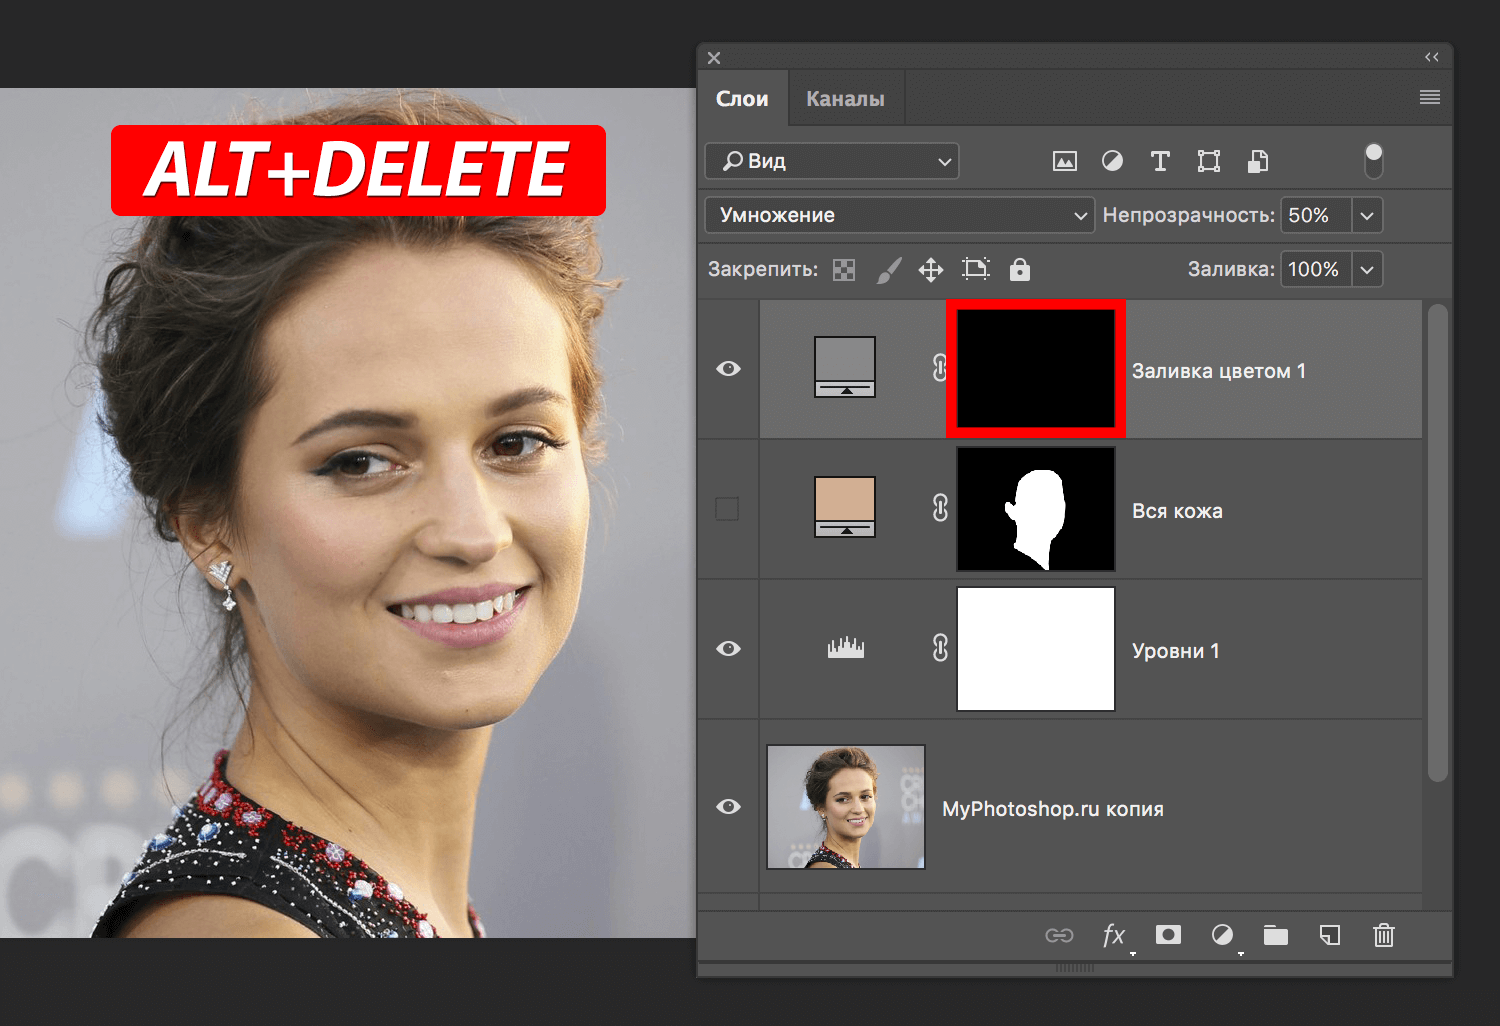
Task: Show the Вся кожа layer
Action: pyautogui.click(x=728, y=509)
